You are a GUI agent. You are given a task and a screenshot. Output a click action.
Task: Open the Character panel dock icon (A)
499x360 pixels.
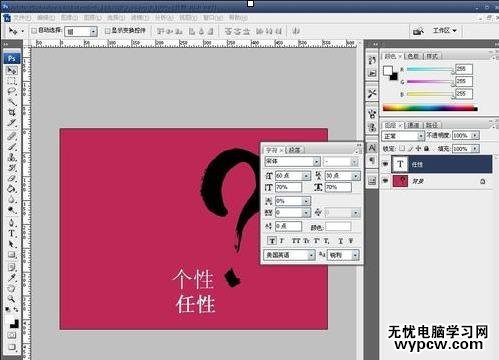(x=372, y=148)
